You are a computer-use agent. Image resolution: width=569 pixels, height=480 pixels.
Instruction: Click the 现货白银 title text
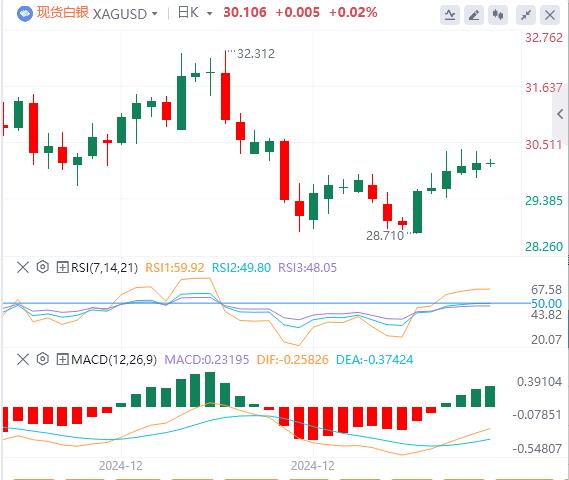63,13
